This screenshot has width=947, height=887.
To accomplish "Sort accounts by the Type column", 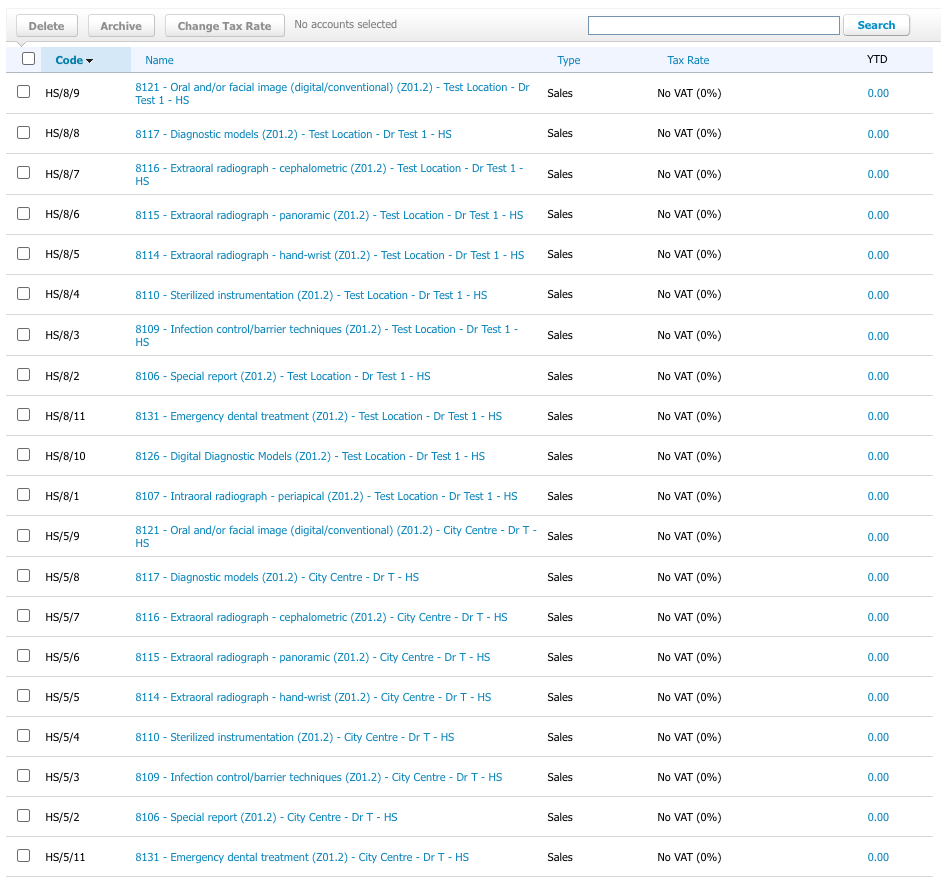I will point(568,60).
